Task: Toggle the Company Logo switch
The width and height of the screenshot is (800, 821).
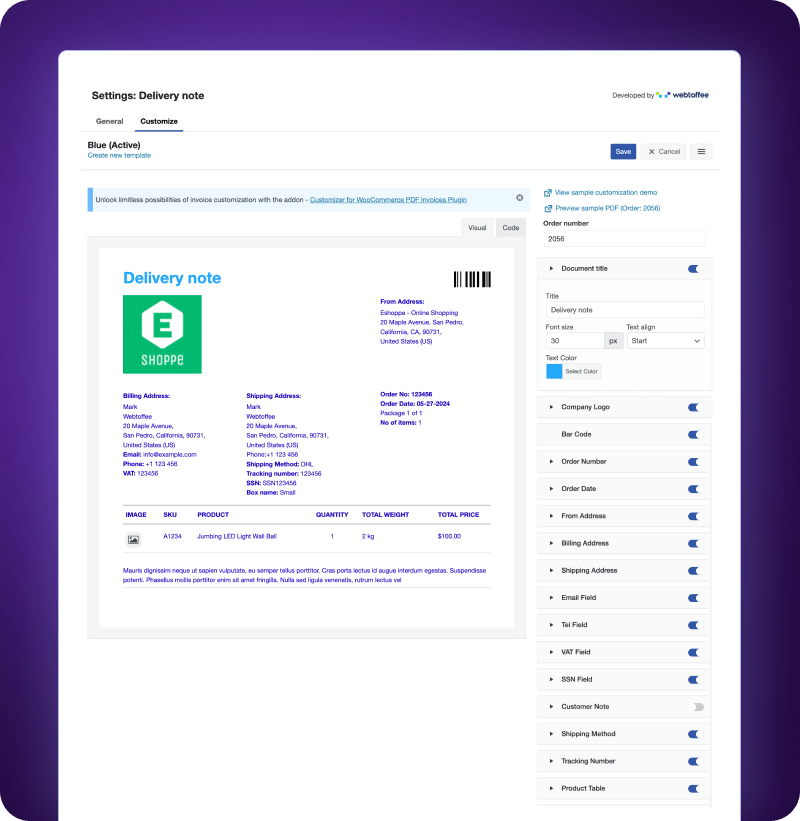Action: pos(694,407)
